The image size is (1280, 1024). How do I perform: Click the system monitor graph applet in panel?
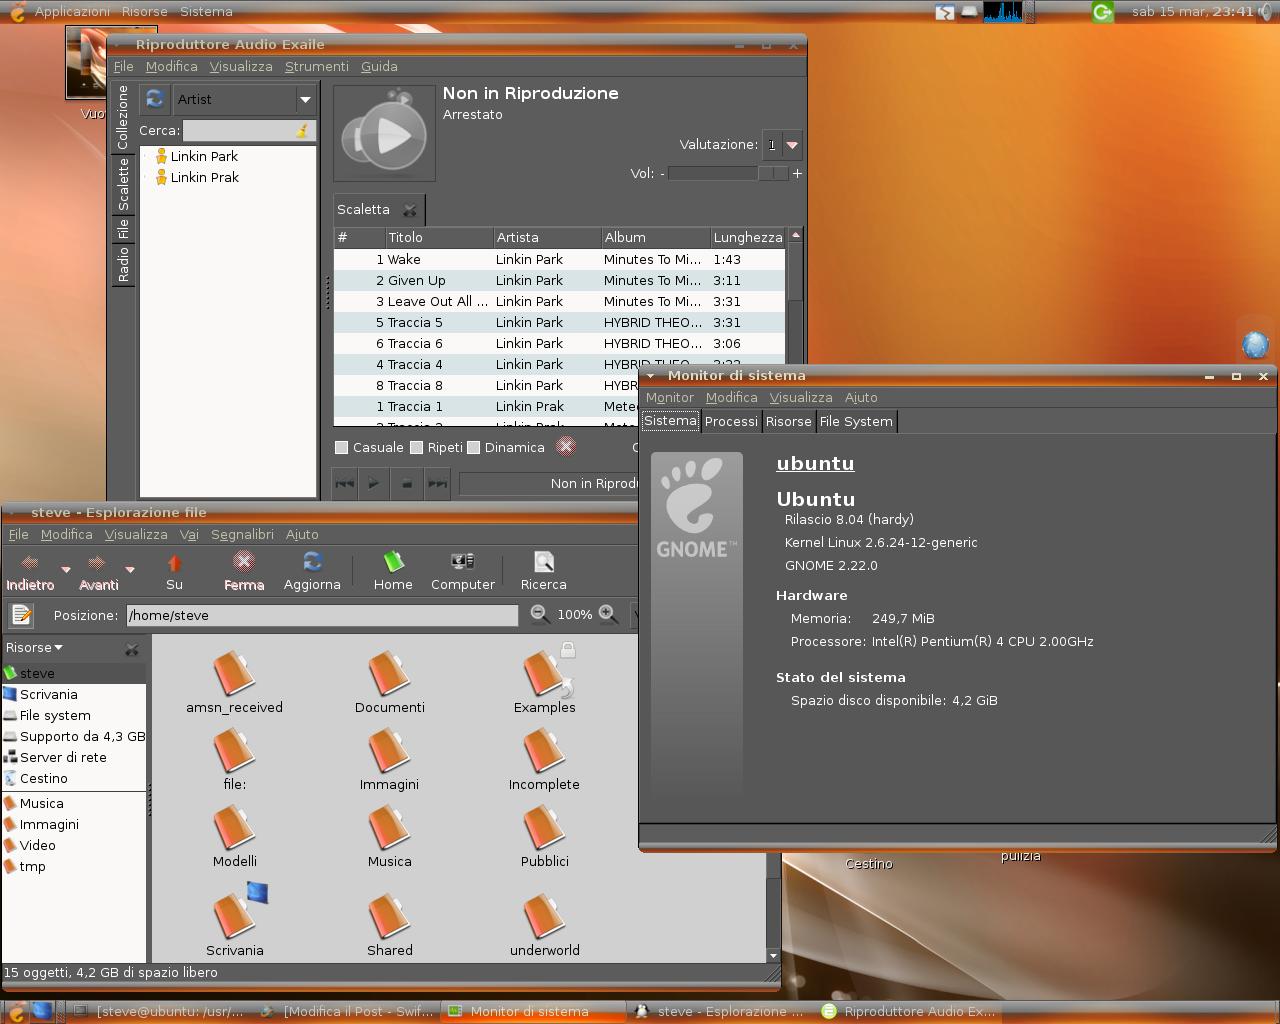1004,12
